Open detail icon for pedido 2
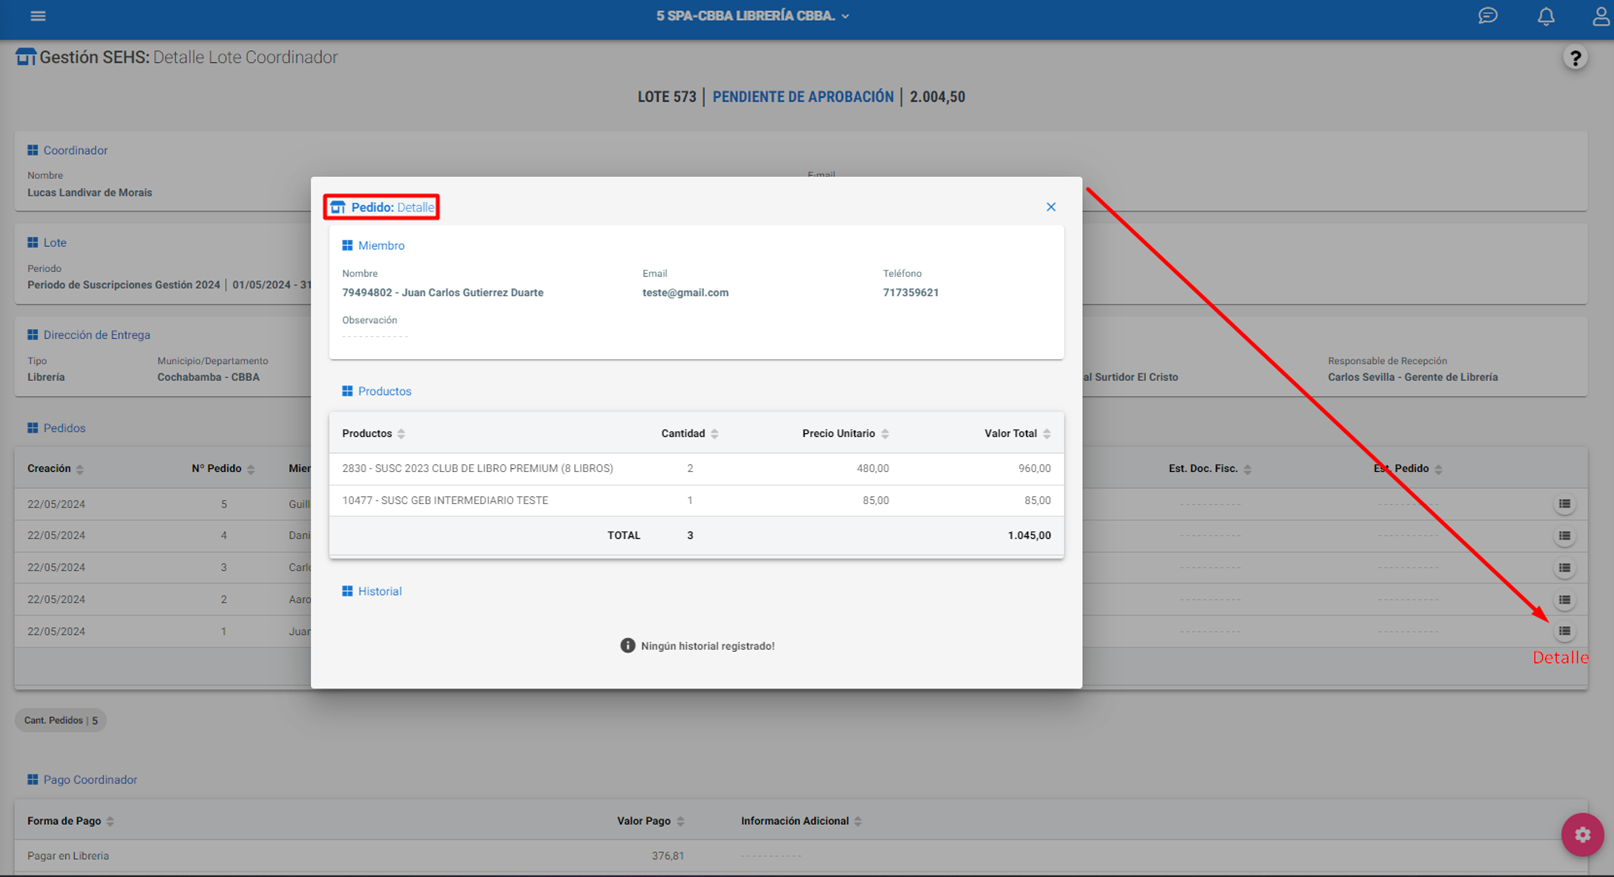The height and width of the screenshot is (877, 1614). click(x=1564, y=600)
